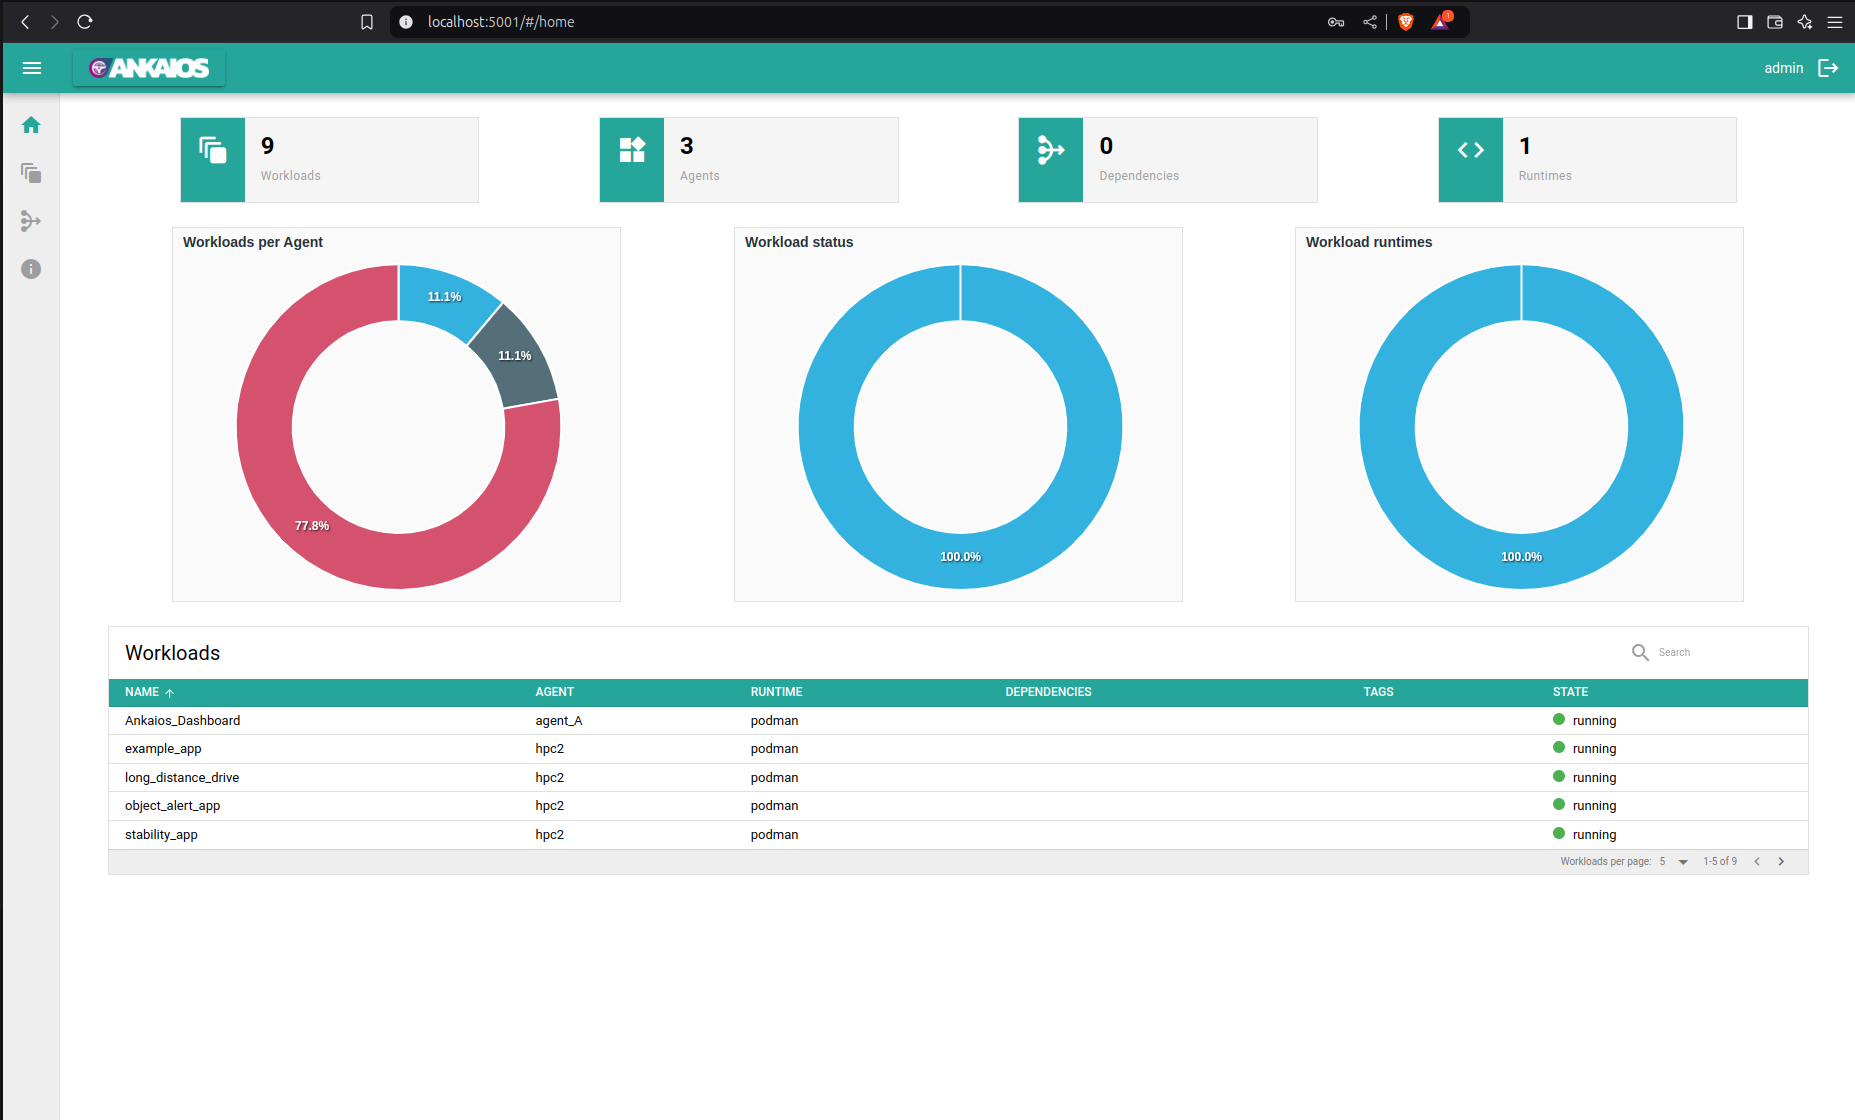
Task: Open Brave Rewards triangle icon
Action: pyautogui.click(x=1441, y=21)
